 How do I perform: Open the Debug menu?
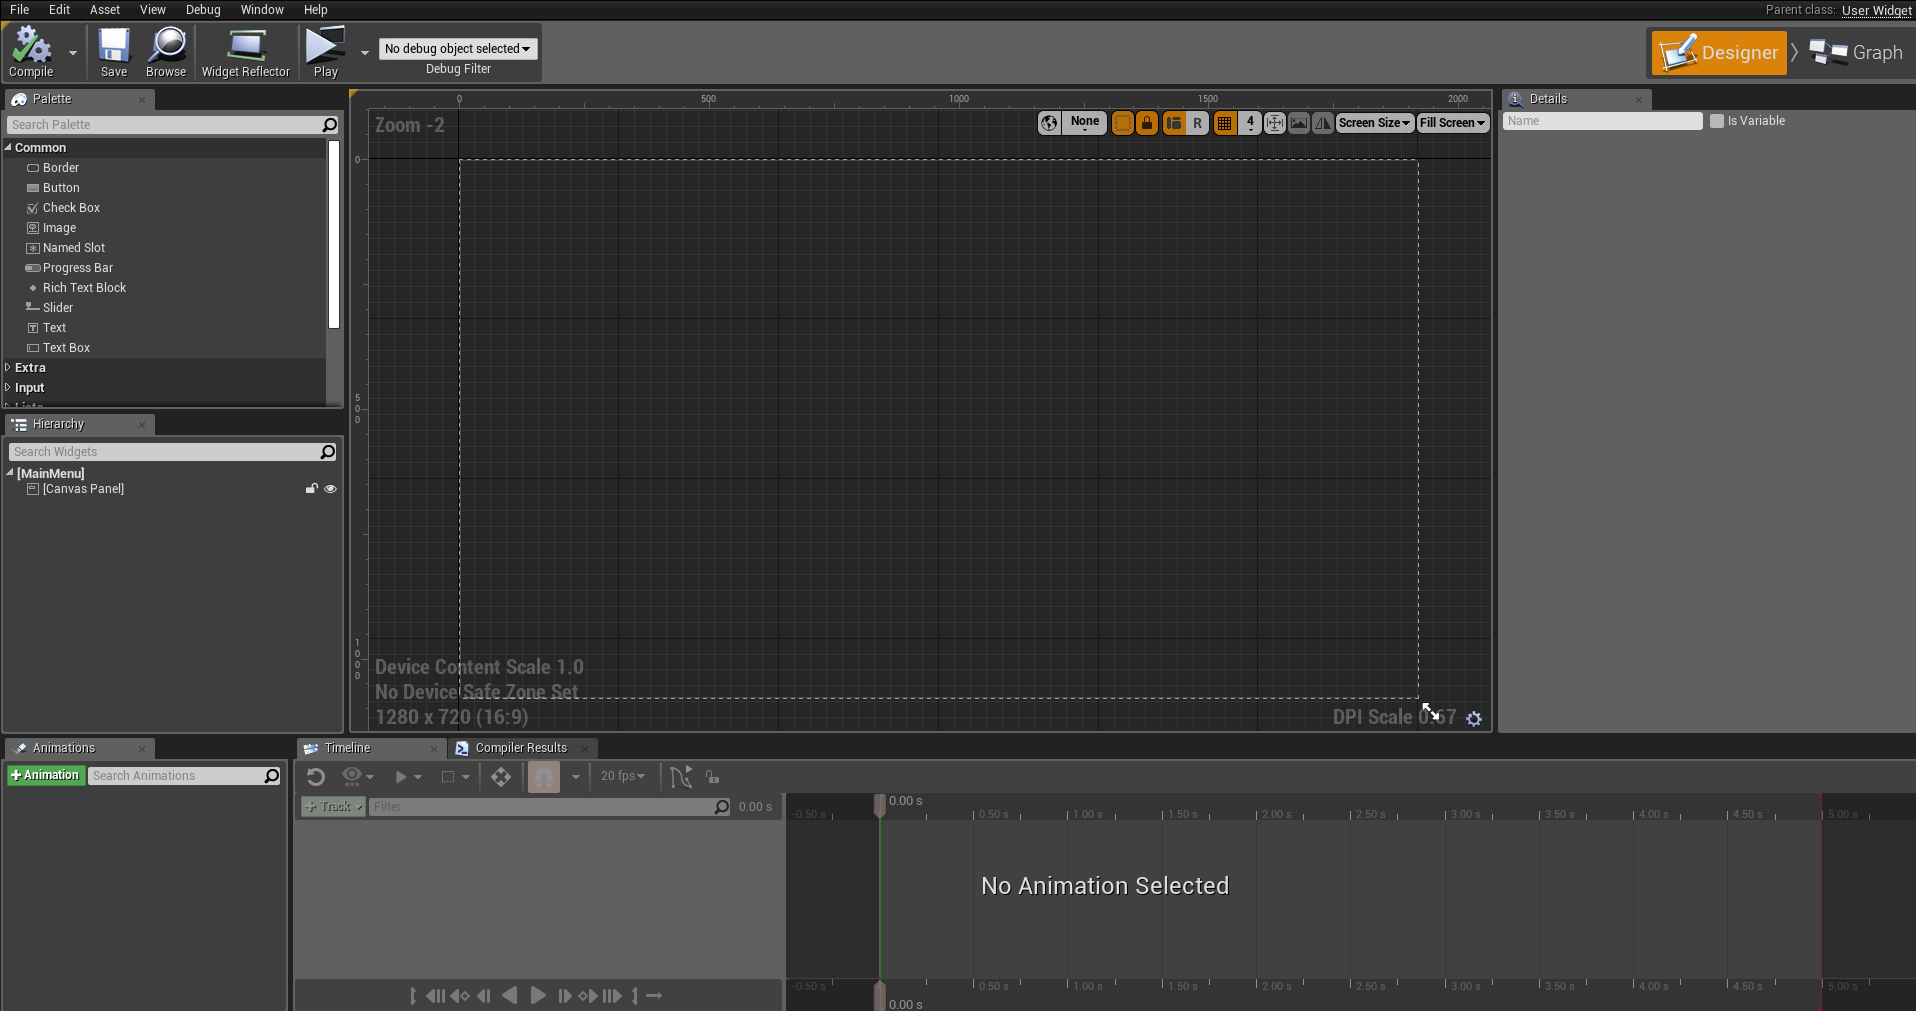[x=203, y=9]
